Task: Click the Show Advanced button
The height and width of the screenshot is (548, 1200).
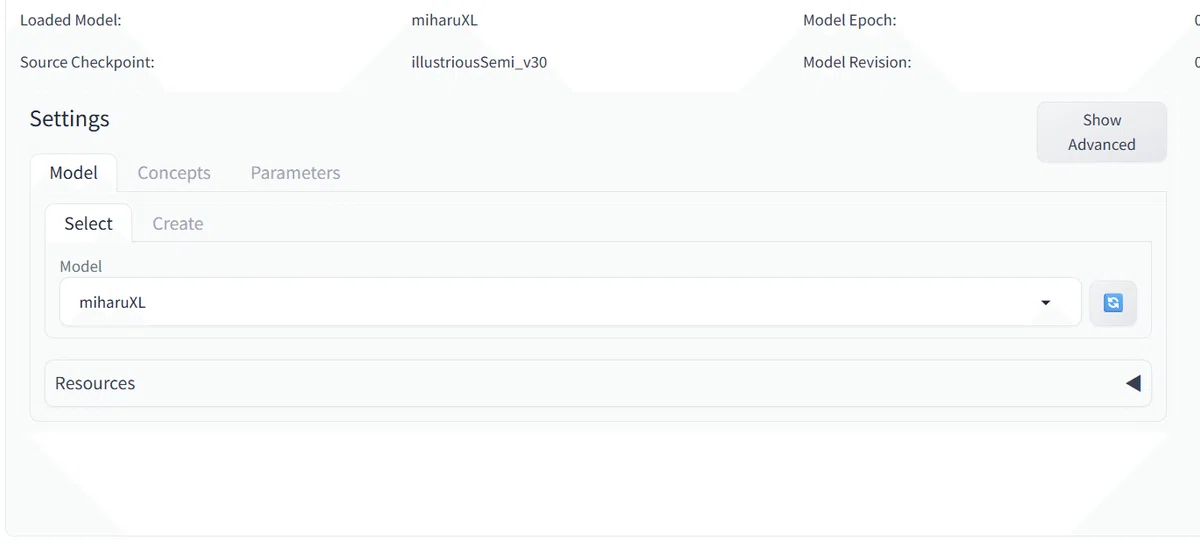Action: click(1102, 132)
